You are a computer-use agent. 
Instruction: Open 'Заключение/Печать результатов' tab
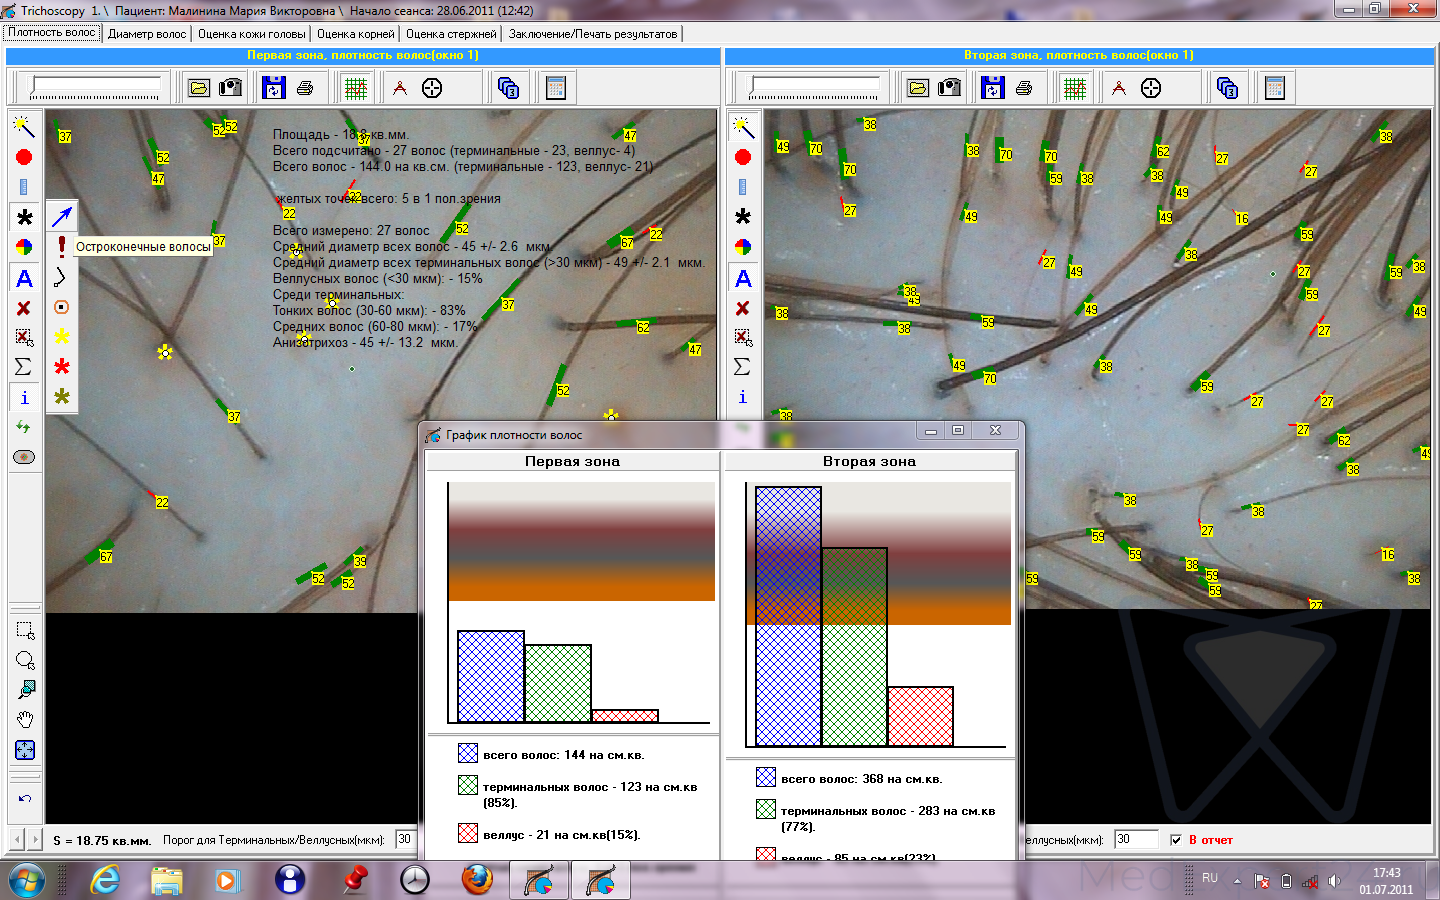[x=592, y=34]
